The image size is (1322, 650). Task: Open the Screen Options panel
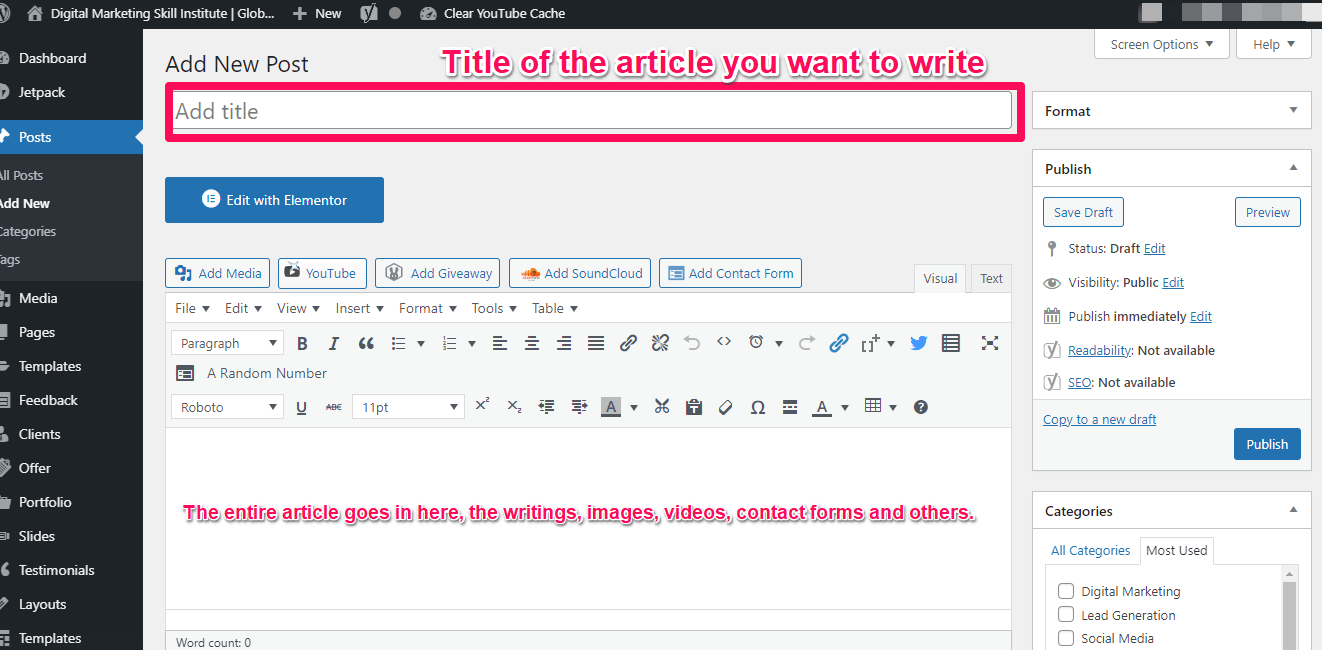click(1161, 44)
